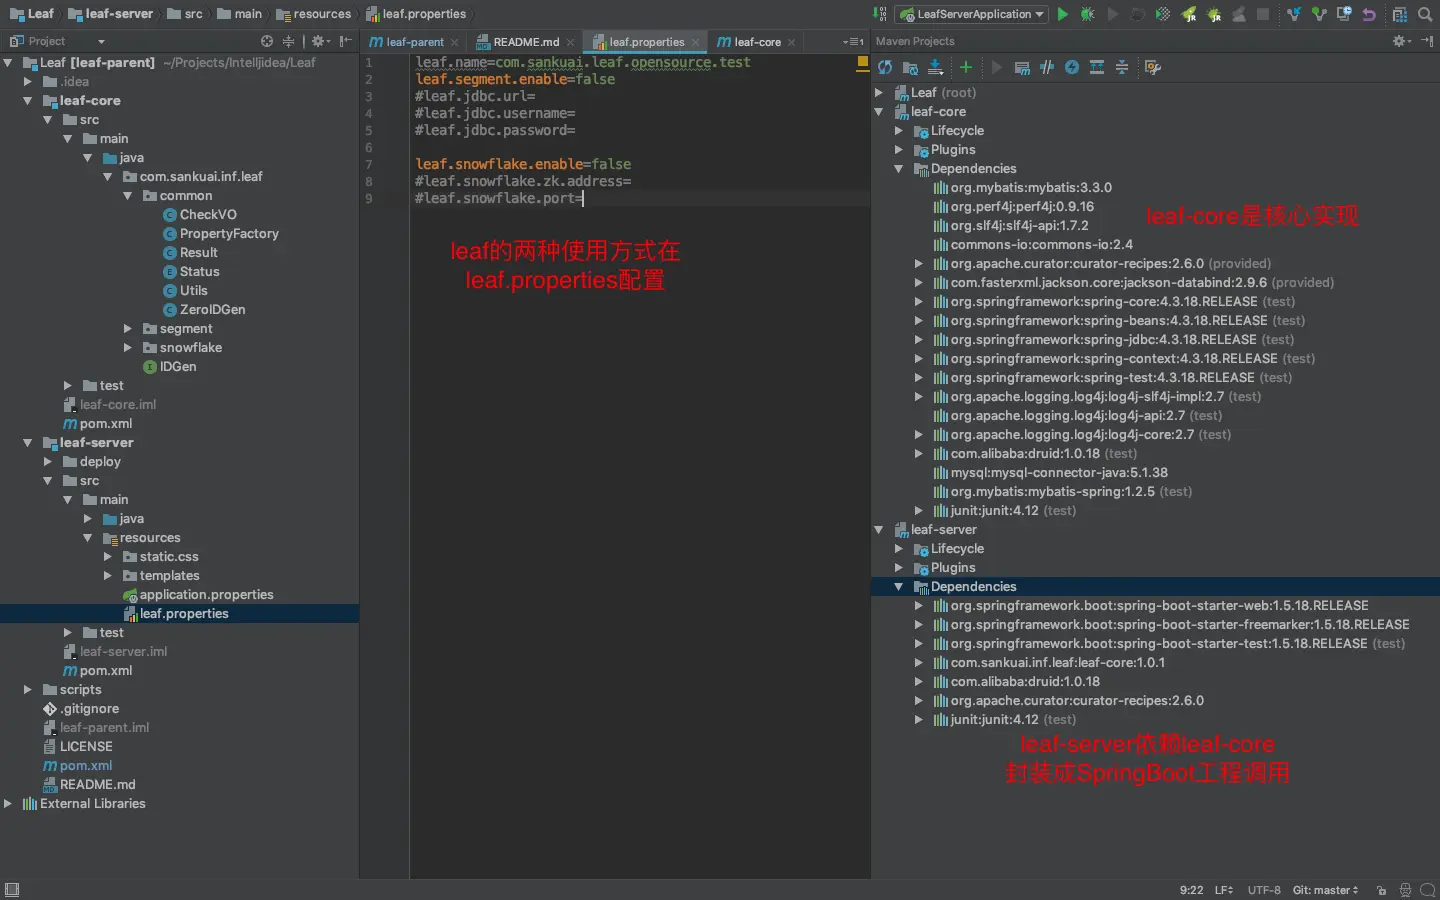Viewport: 1440px width, 900px height.
Task: Run with Coverage icon in main toolbar
Action: pos(1163,14)
